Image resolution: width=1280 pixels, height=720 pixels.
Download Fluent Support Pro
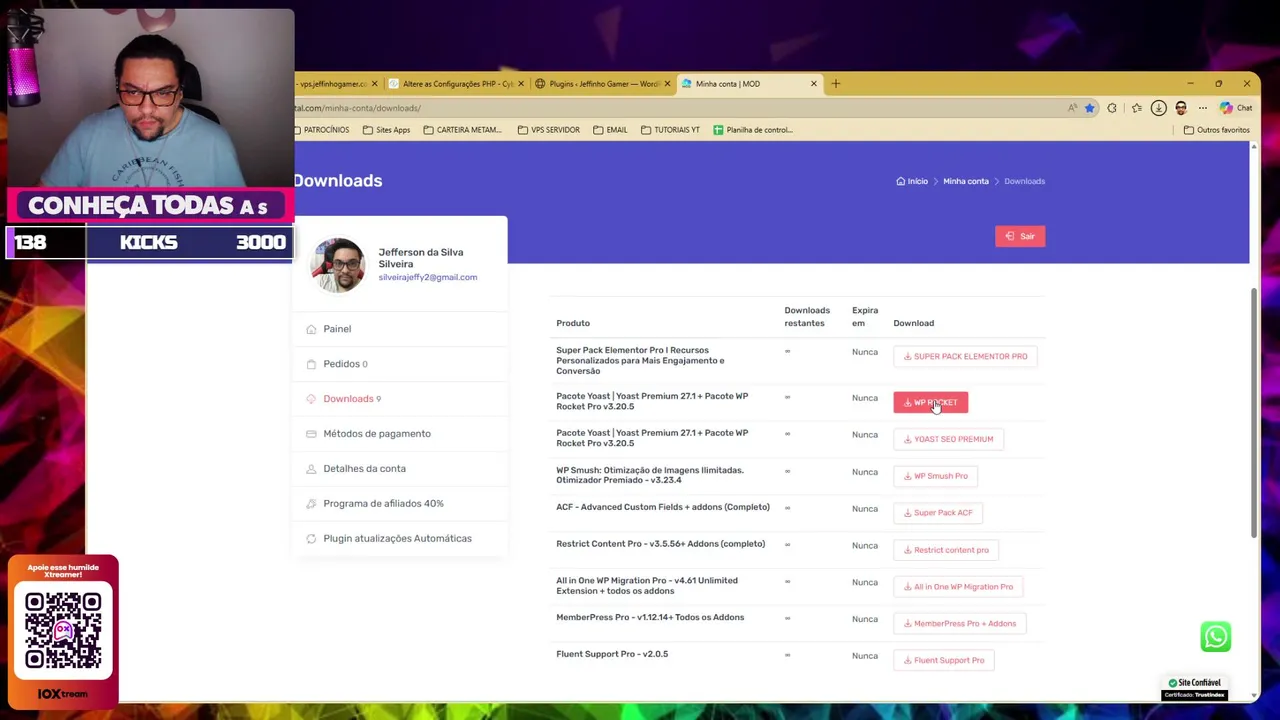(943, 660)
